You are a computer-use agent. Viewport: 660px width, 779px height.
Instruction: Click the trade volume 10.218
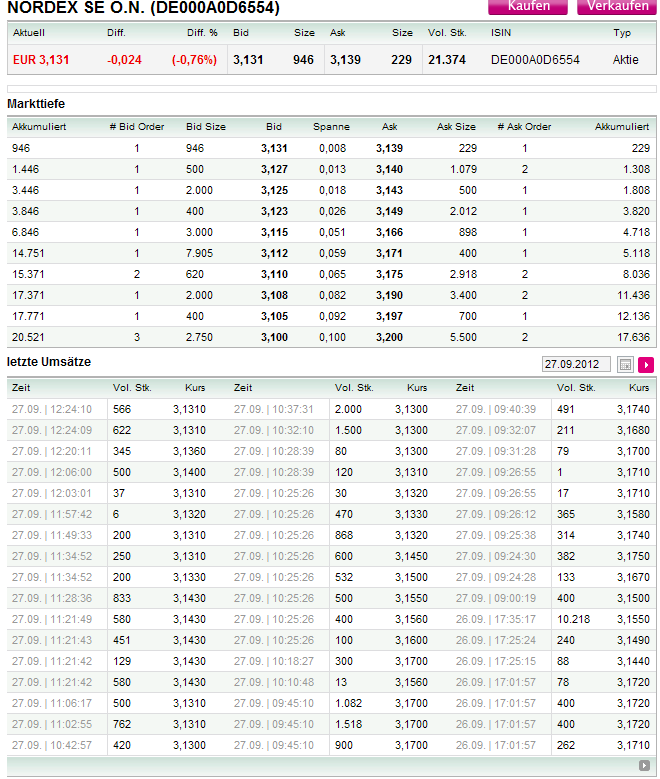coord(573,620)
